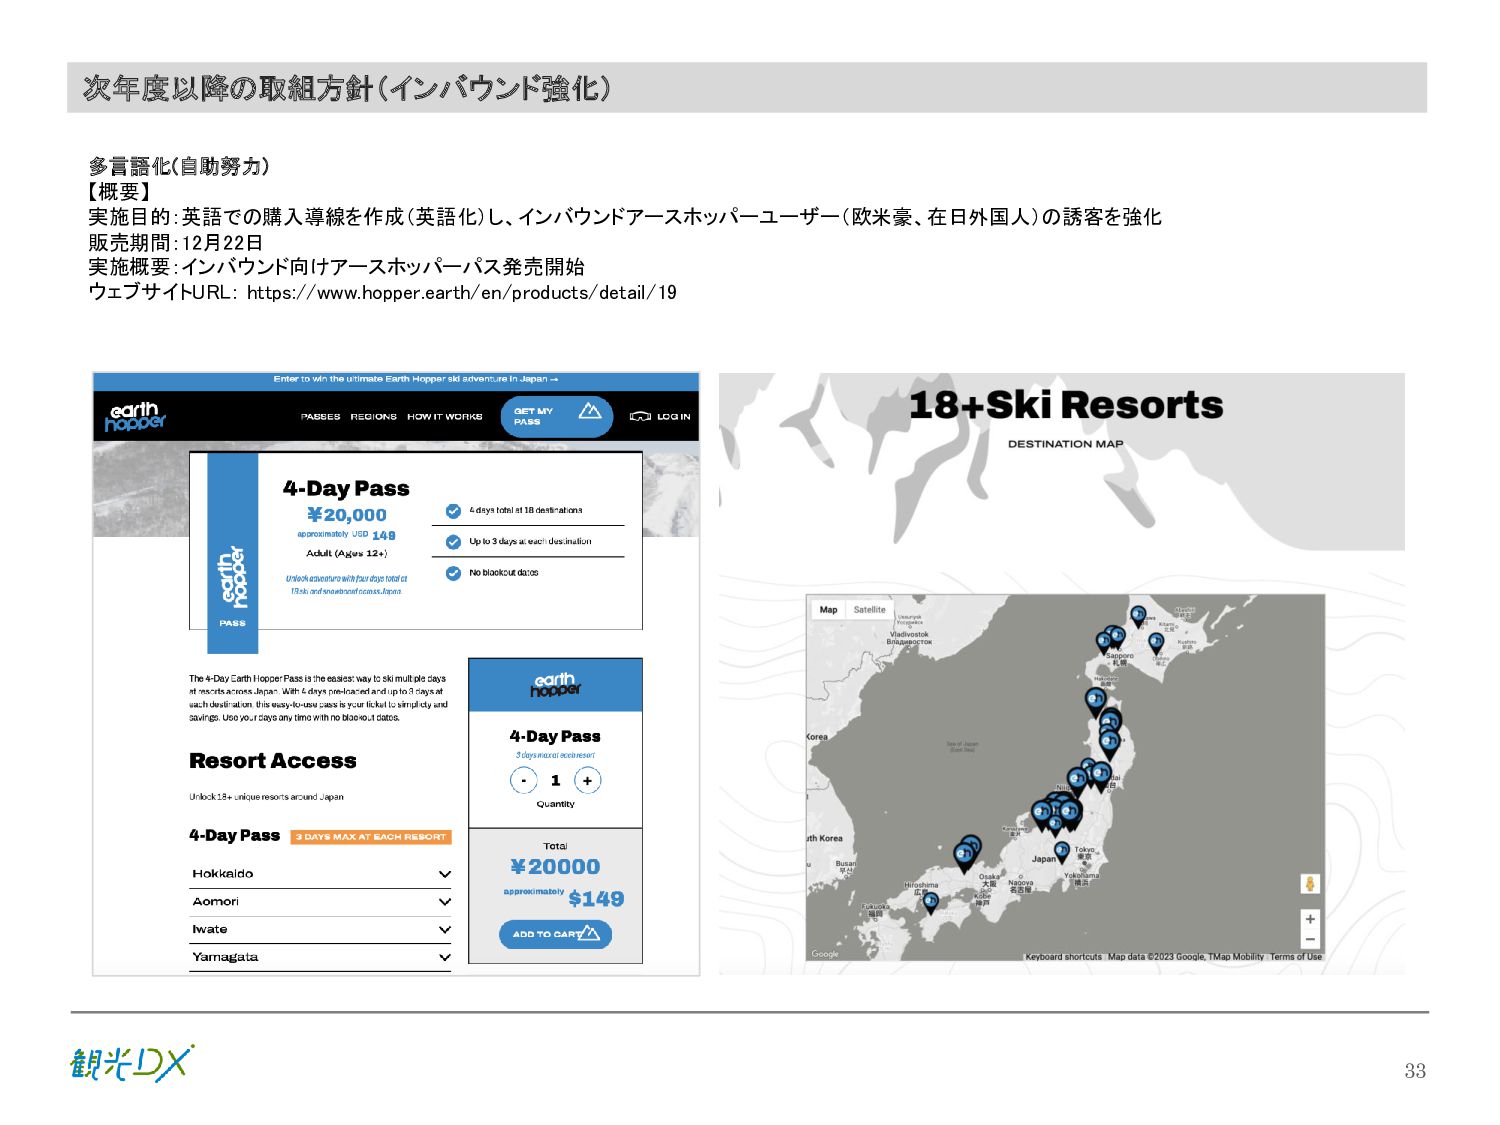
Task: Click the vertical Earth Hopper PASS banner
Action: [232, 551]
